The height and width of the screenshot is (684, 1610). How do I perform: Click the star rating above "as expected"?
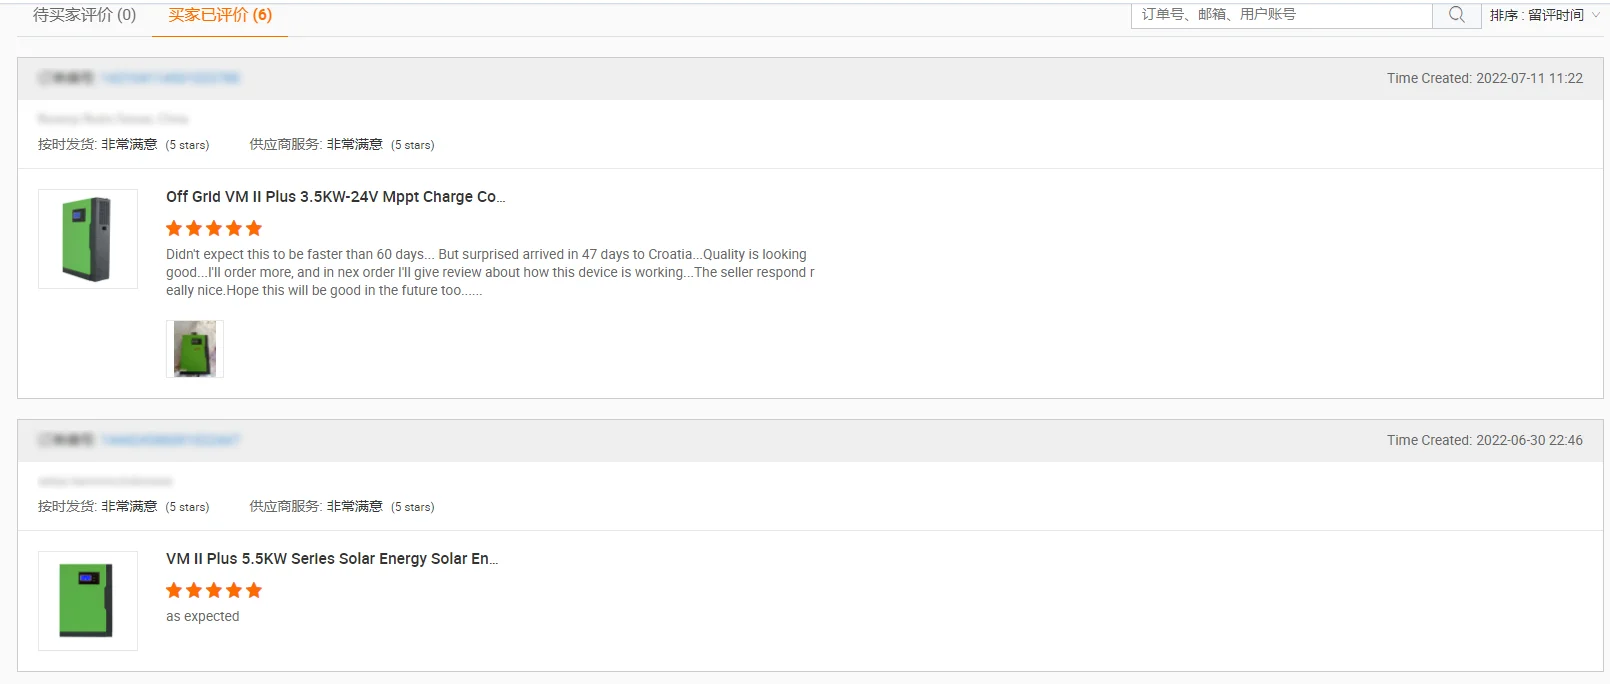pyautogui.click(x=214, y=591)
